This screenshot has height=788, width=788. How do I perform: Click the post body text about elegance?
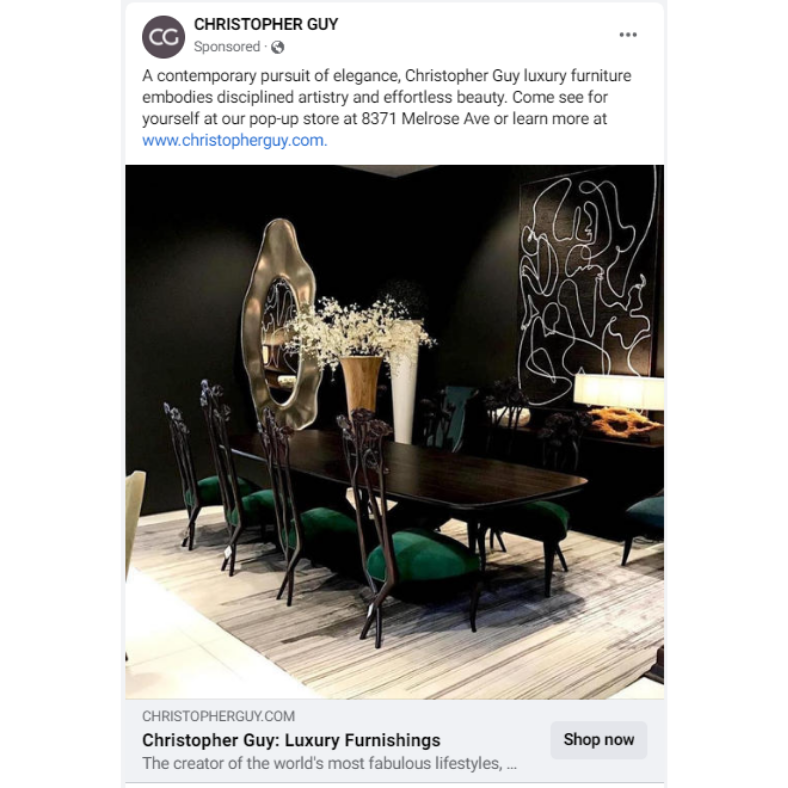[386, 97]
